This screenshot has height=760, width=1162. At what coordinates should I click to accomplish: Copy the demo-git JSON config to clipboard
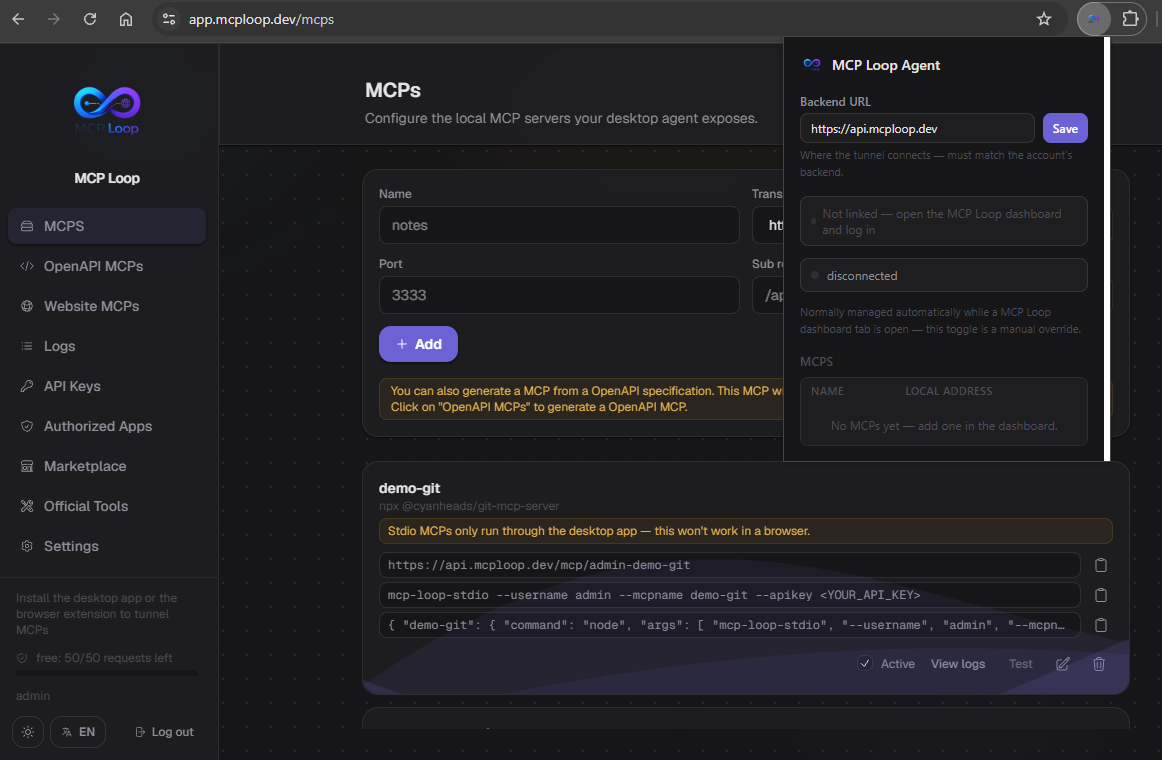(1100, 625)
